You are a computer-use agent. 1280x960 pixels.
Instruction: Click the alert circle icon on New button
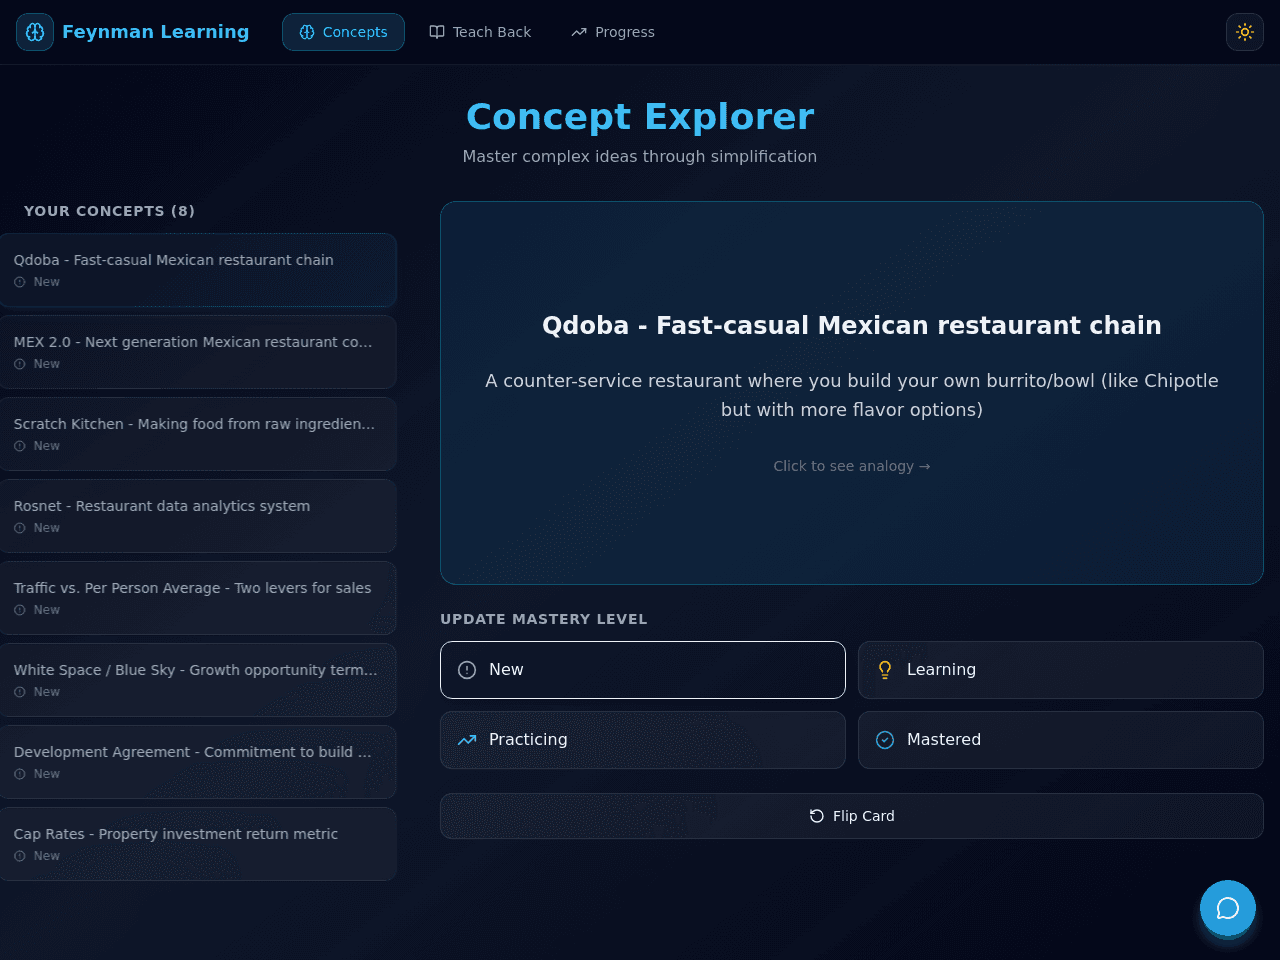pos(467,670)
